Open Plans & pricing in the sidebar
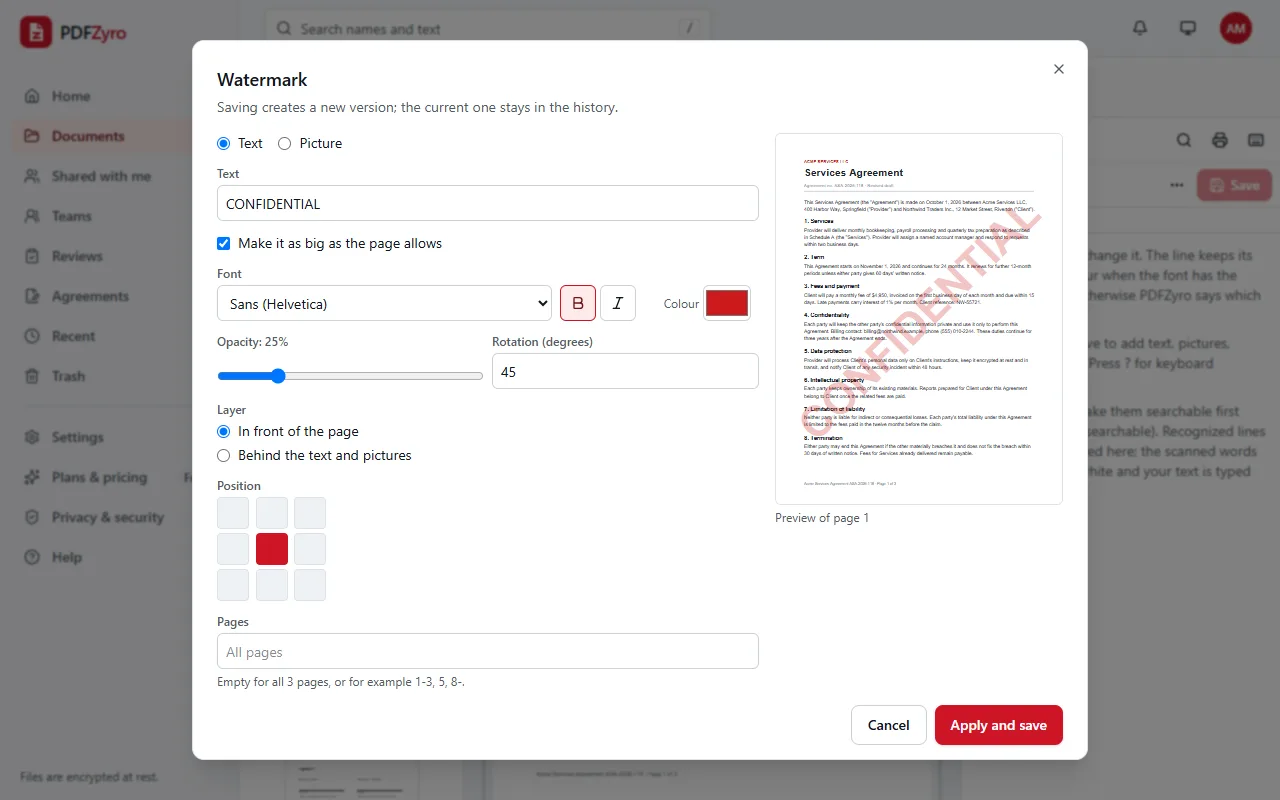 [104, 477]
